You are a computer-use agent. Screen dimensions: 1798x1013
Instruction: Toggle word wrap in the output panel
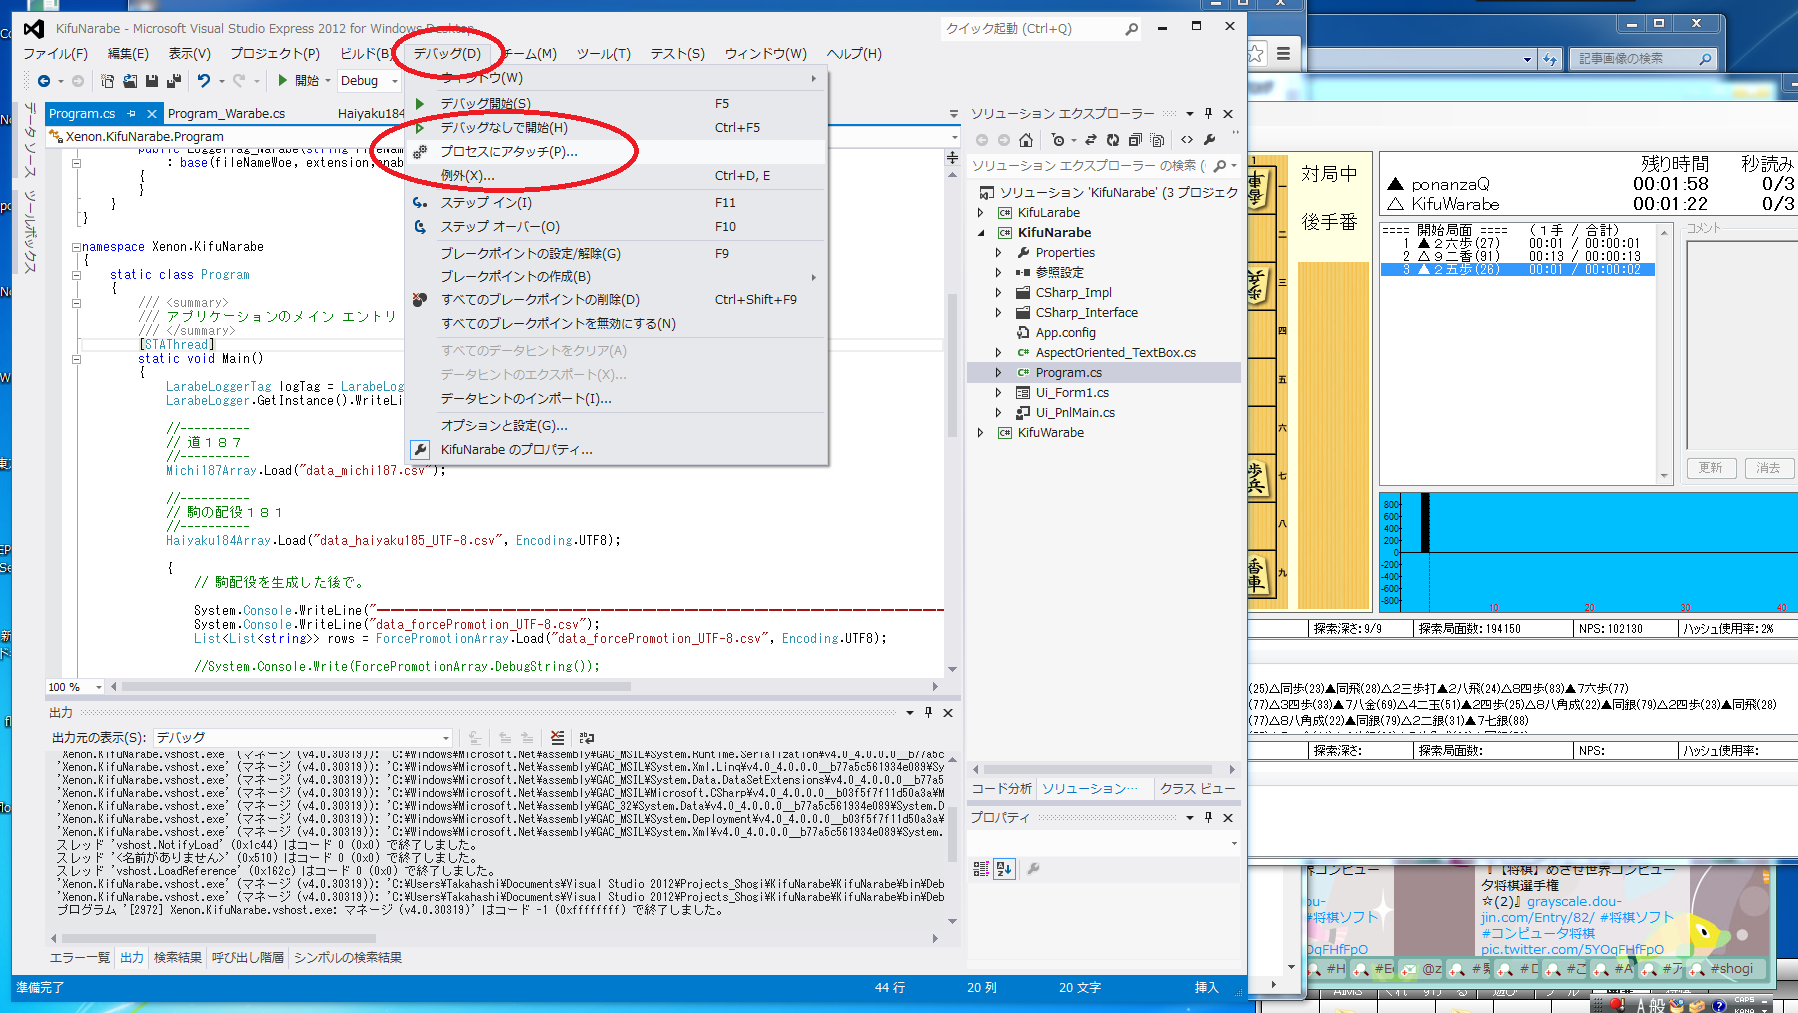point(587,738)
